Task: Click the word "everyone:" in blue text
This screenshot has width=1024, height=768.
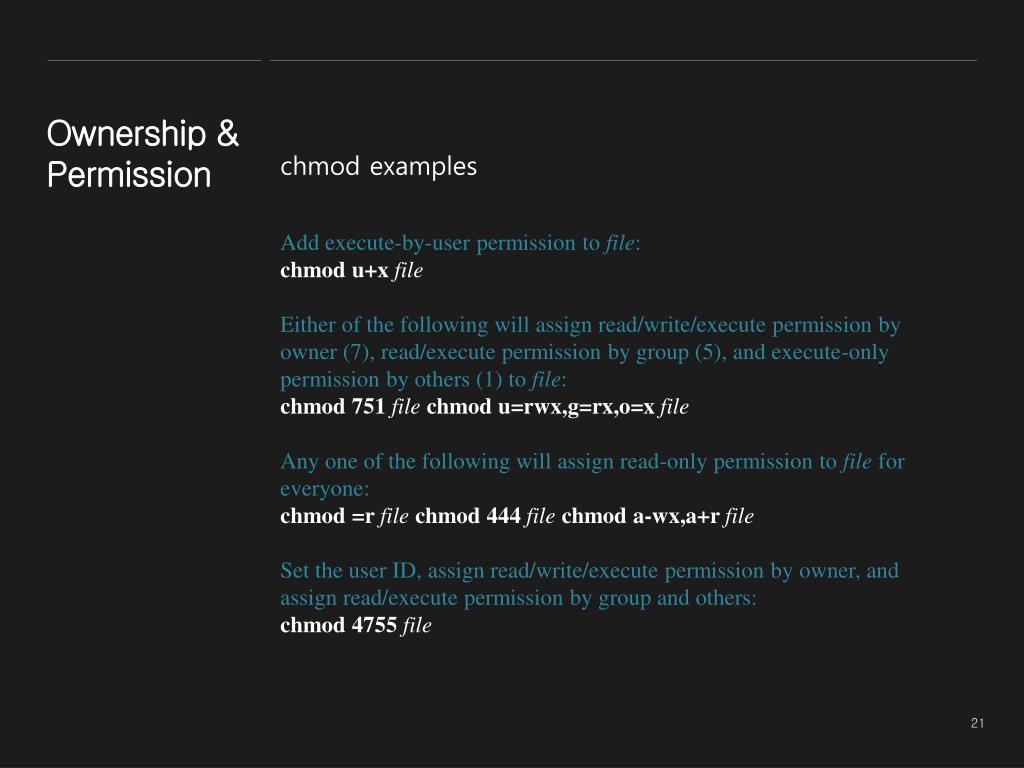Action: pos(325,489)
